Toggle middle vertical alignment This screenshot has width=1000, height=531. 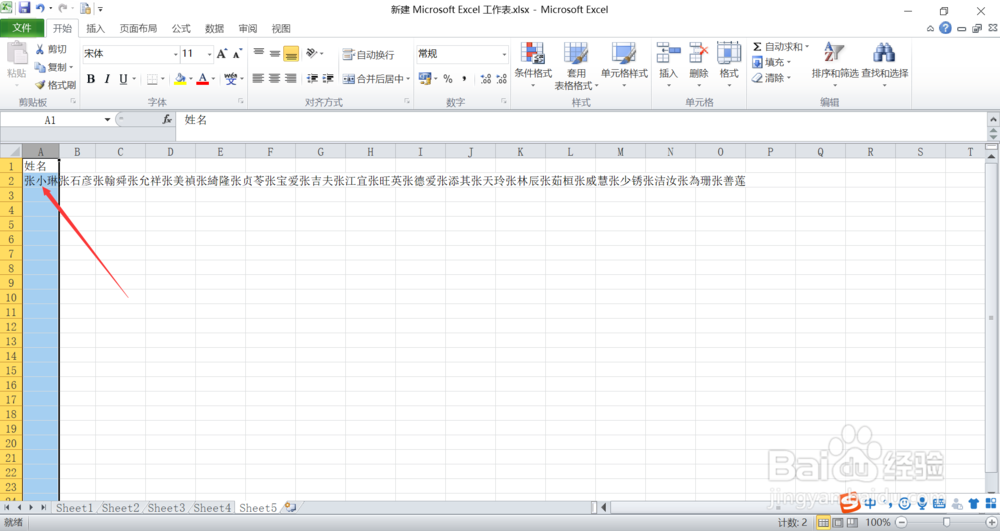pos(274,53)
